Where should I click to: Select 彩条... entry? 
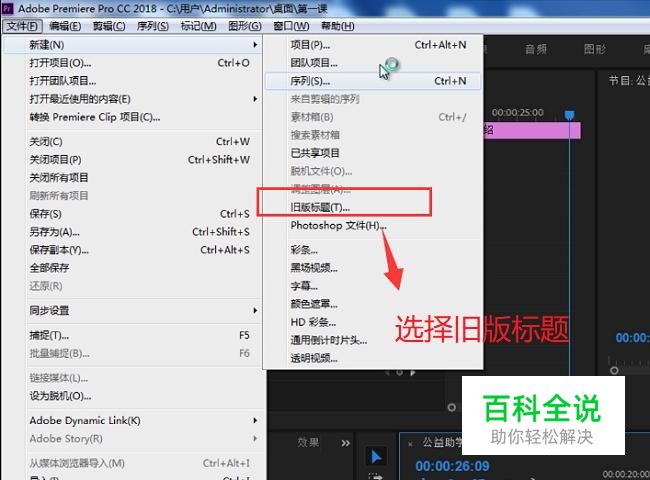(x=373, y=250)
